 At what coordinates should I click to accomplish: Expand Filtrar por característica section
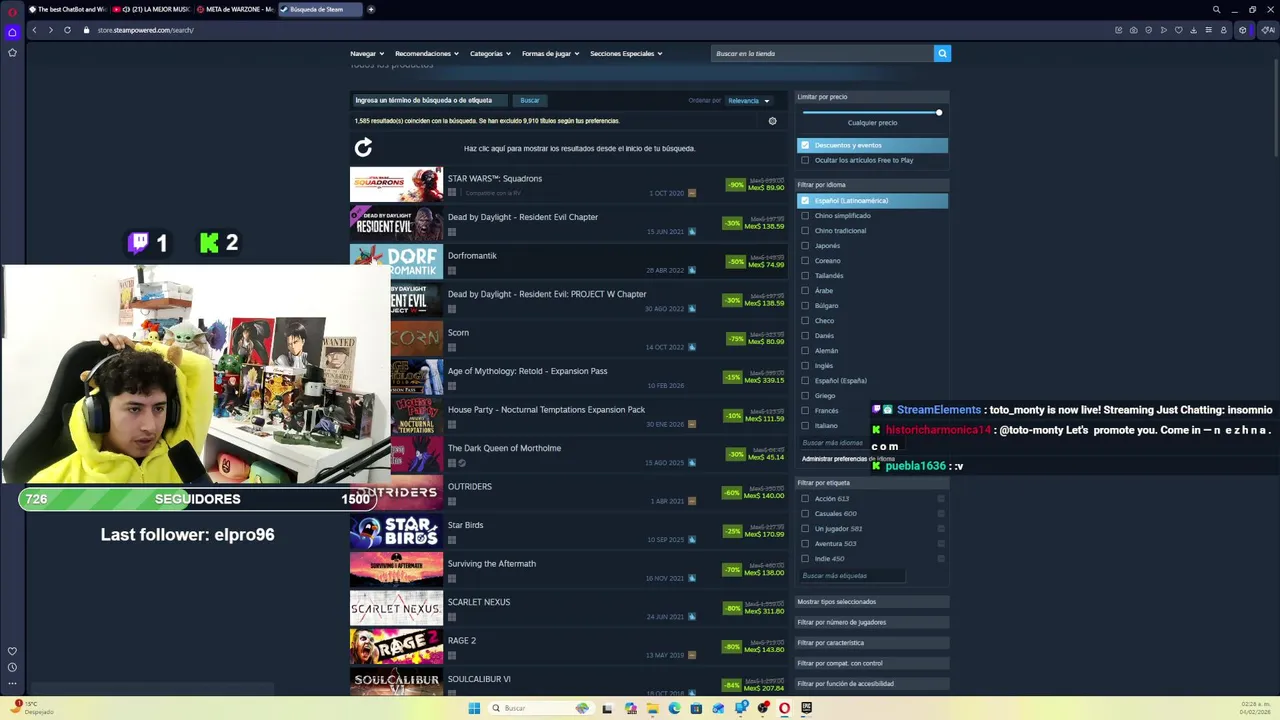871,642
